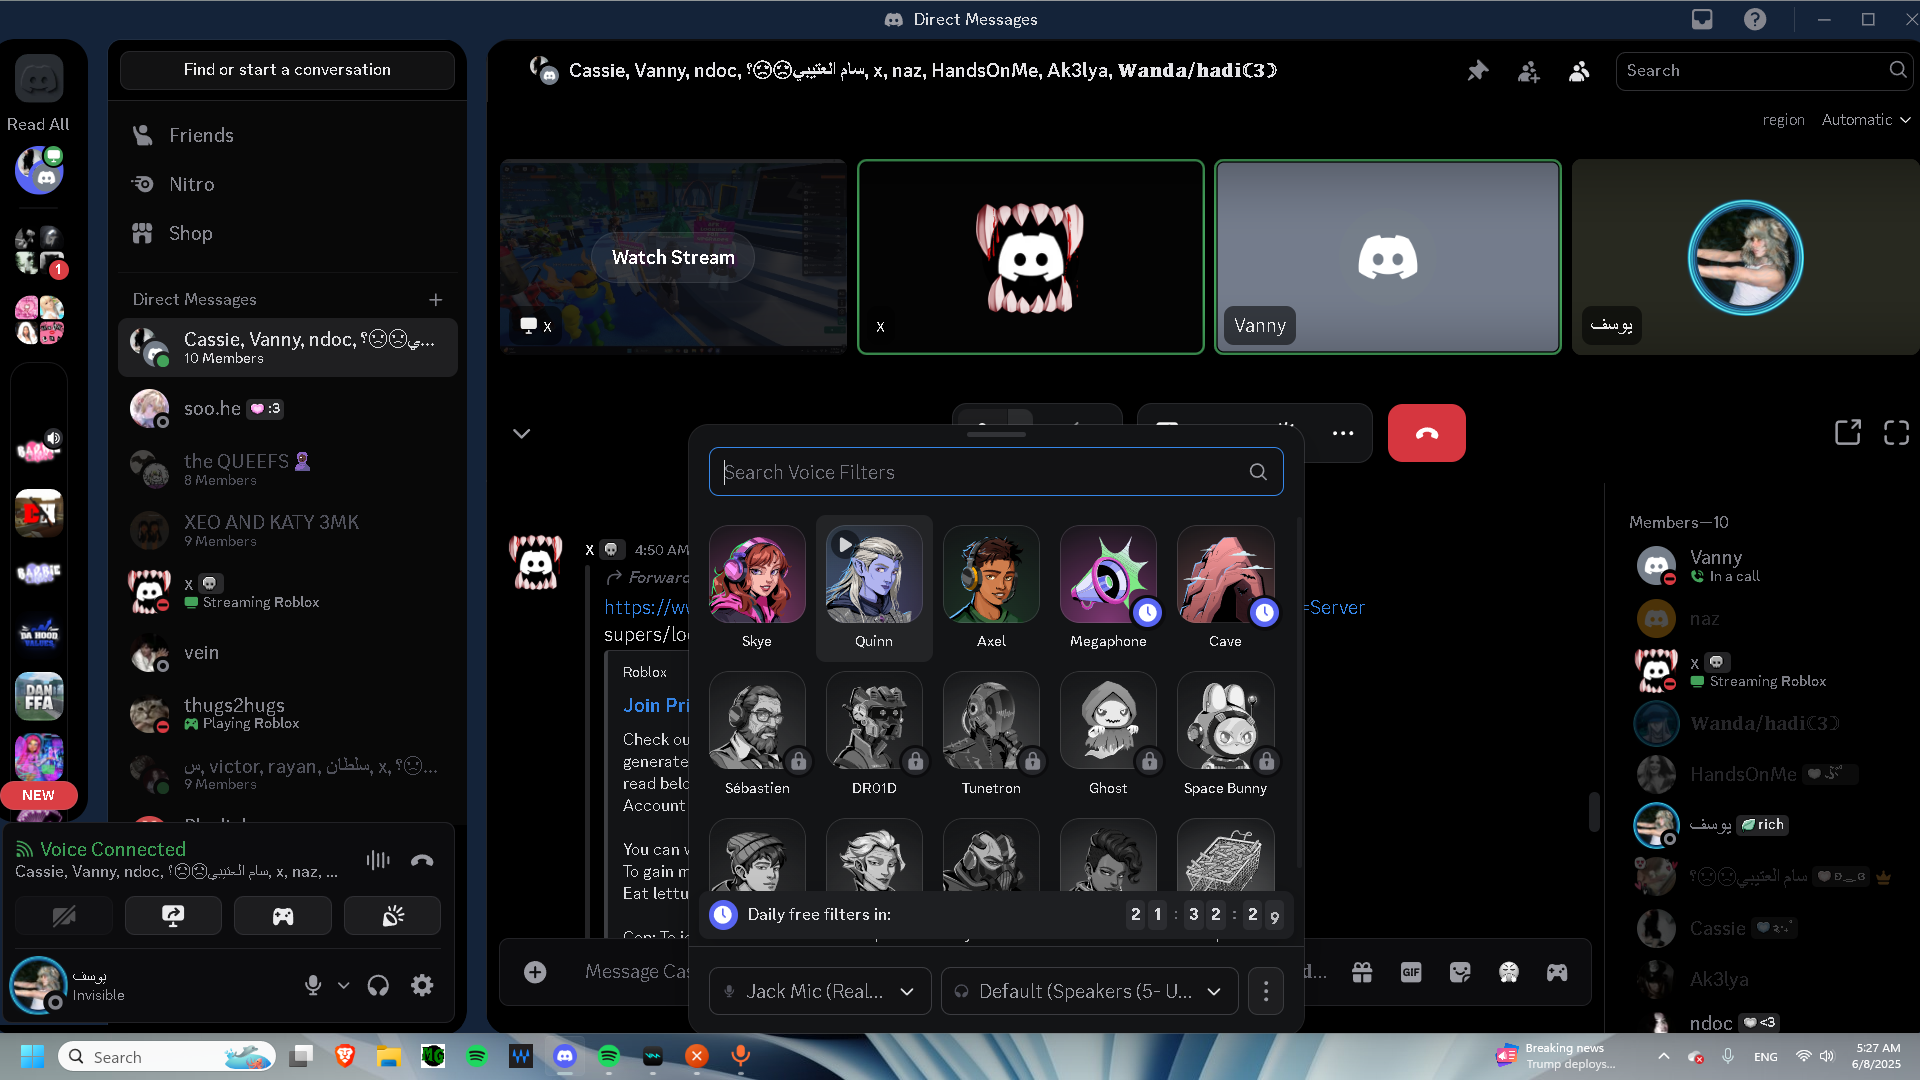Disconnect using voice panel hang-up icon
The height and width of the screenshot is (1080, 1920).
422,860
